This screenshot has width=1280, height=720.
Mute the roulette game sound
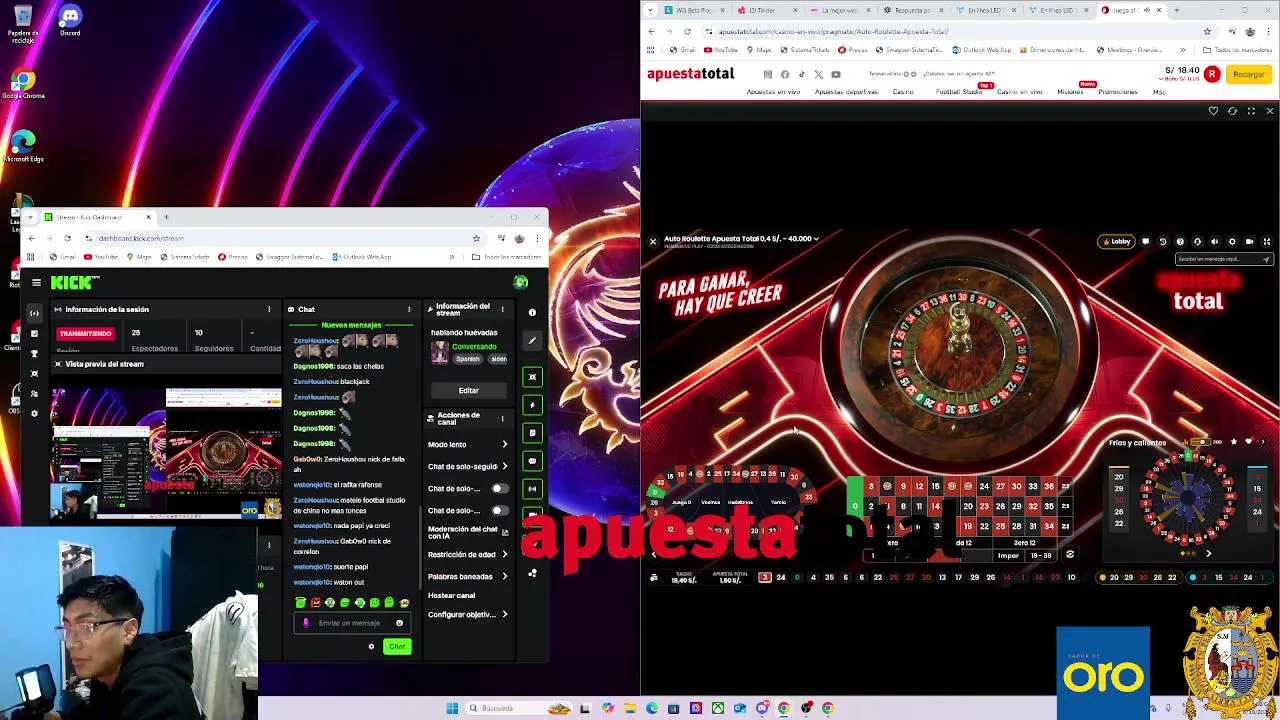click(1215, 241)
